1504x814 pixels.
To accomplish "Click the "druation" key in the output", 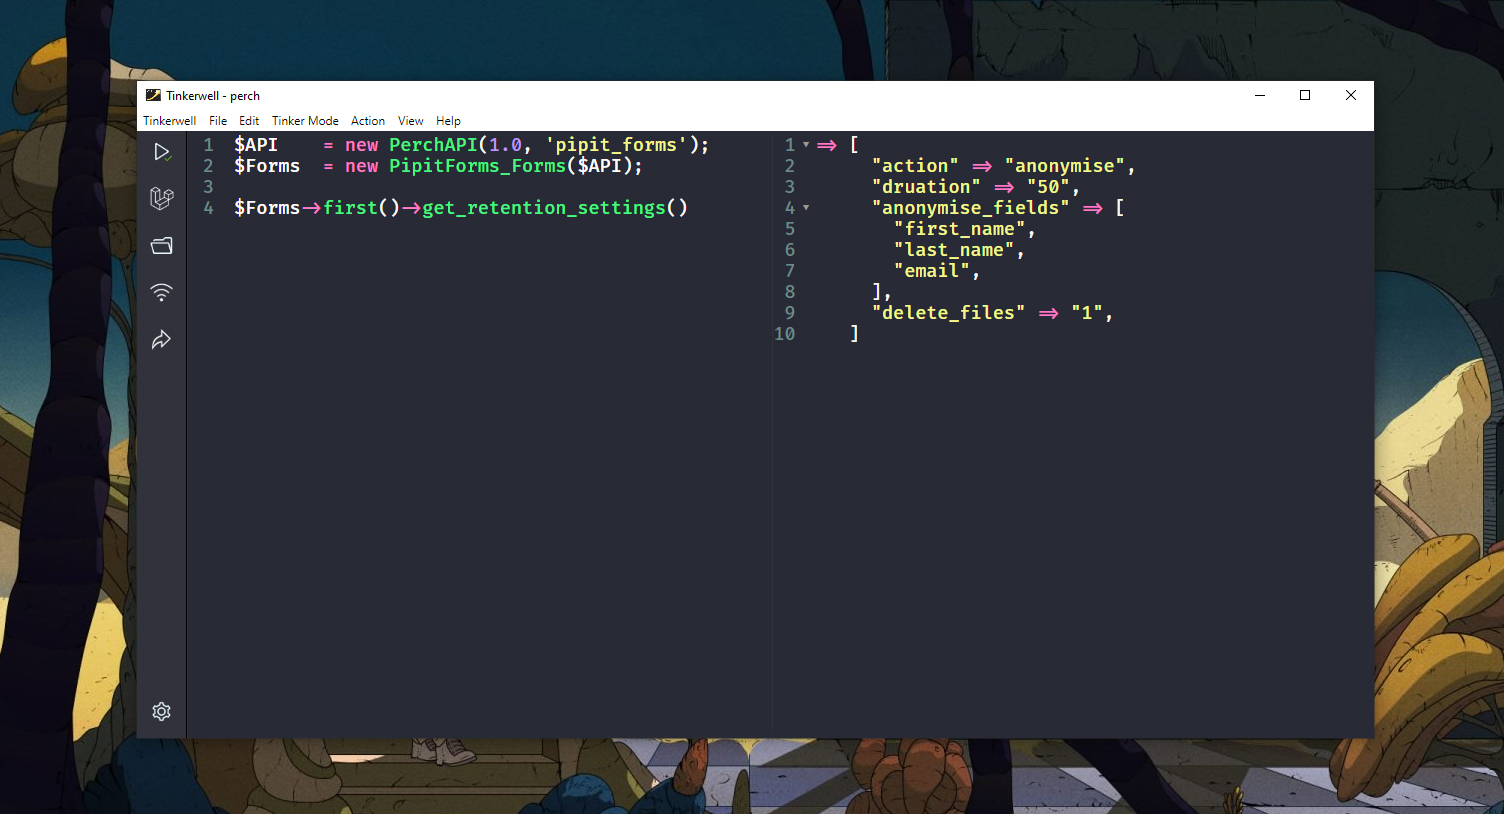I will click(926, 187).
